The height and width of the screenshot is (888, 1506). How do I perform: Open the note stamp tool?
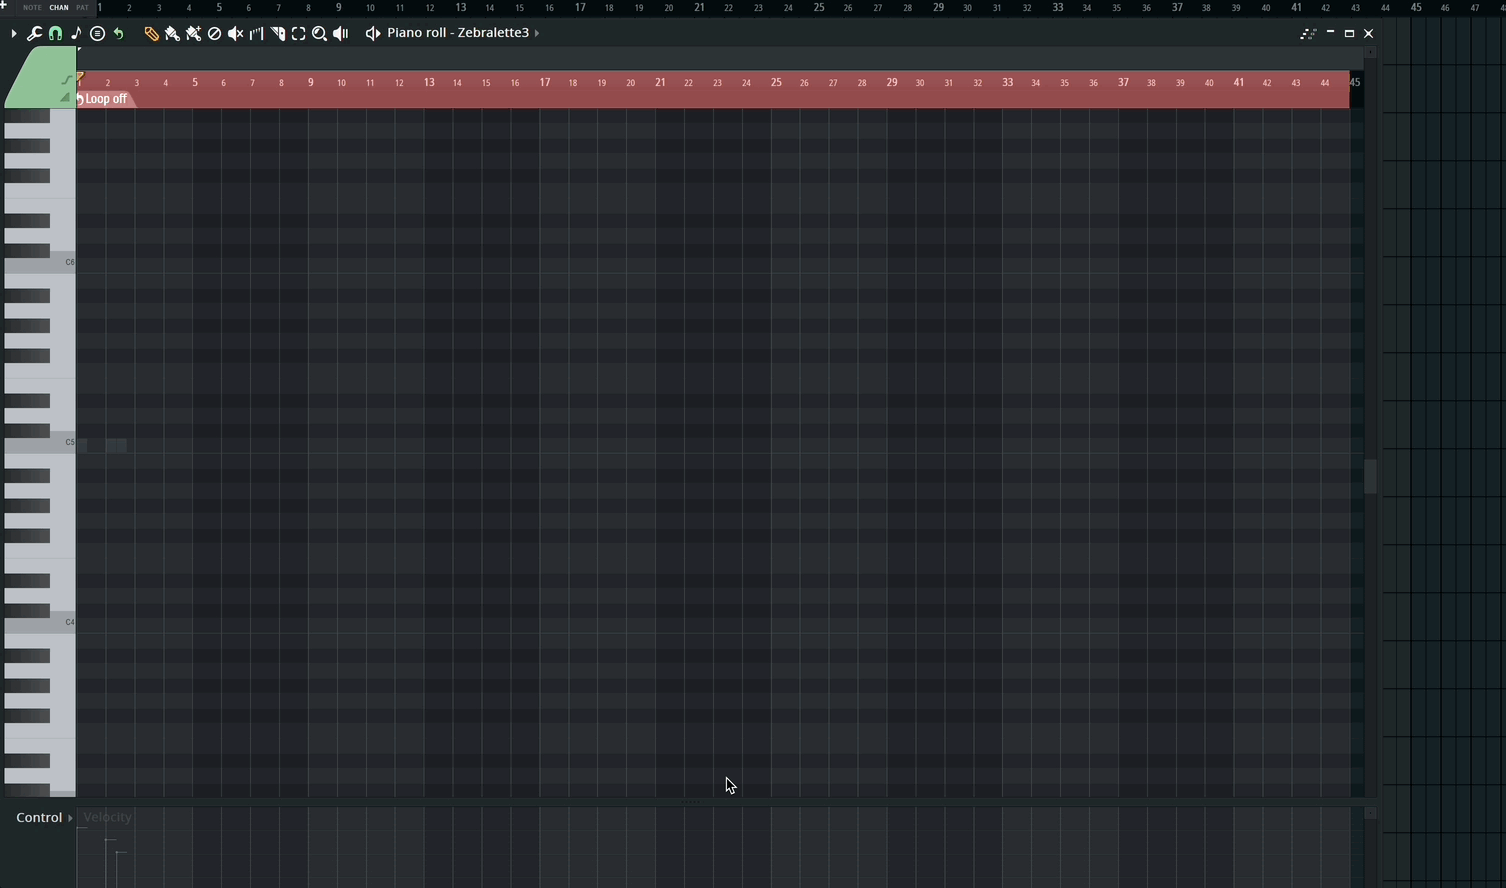(76, 34)
